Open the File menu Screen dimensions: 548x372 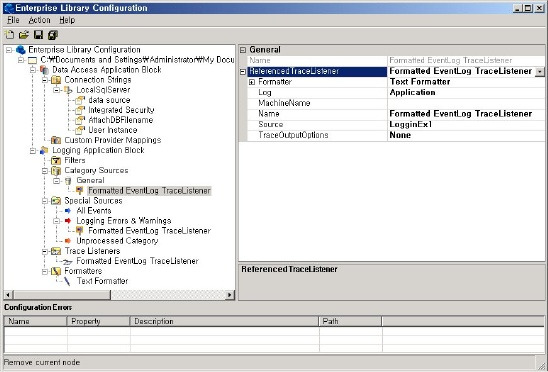[13, 20]
